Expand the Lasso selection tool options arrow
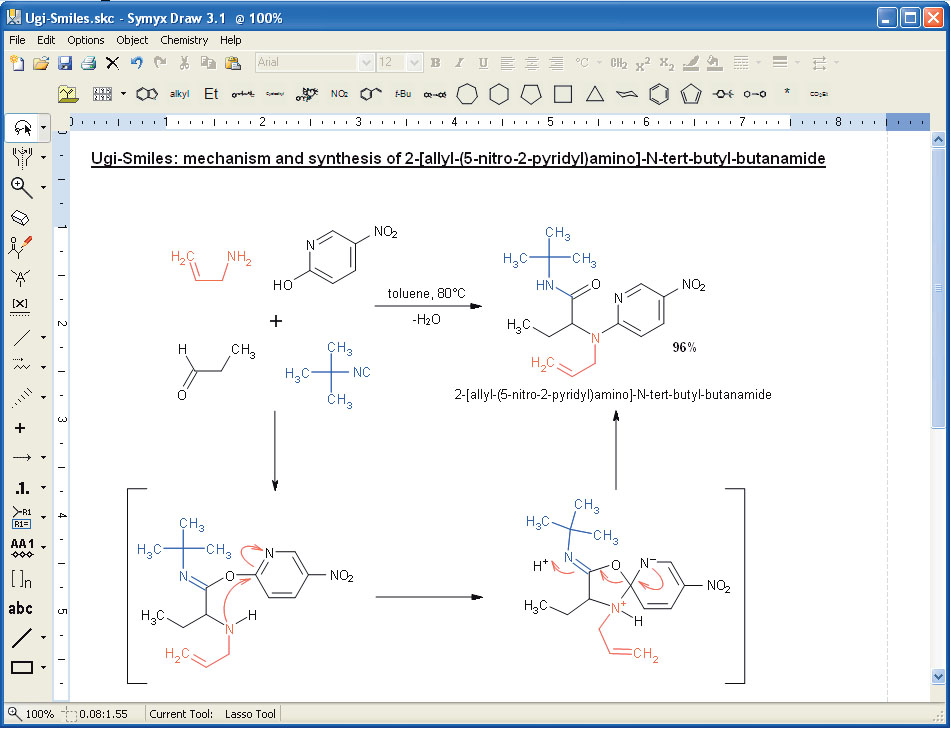The height and width of the screenshot is (729, 951). [44, 128]
